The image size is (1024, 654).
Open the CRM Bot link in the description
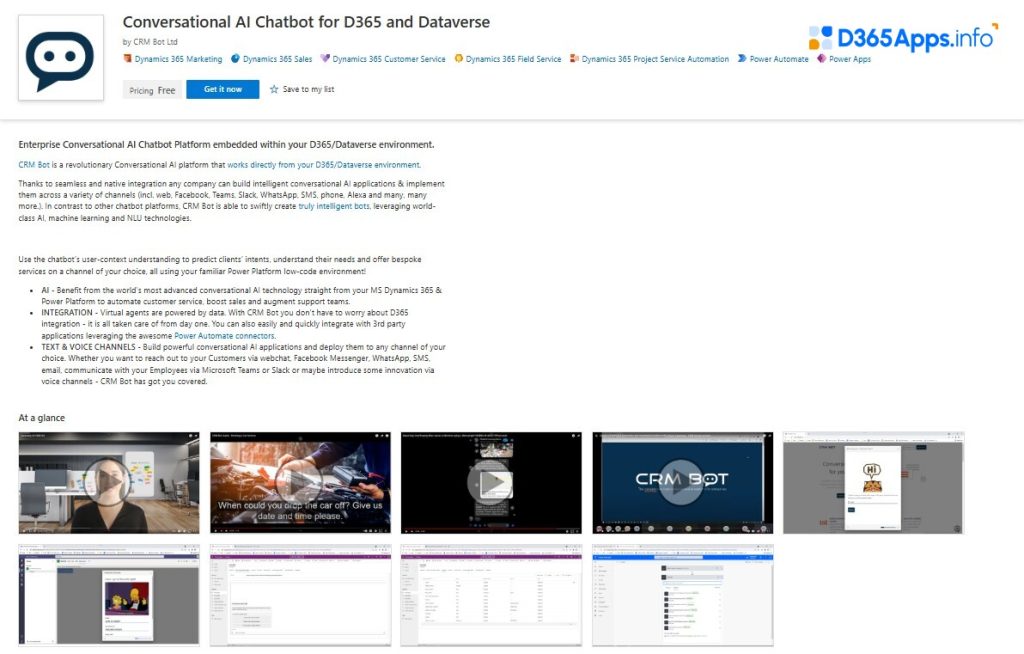point(34,165)
